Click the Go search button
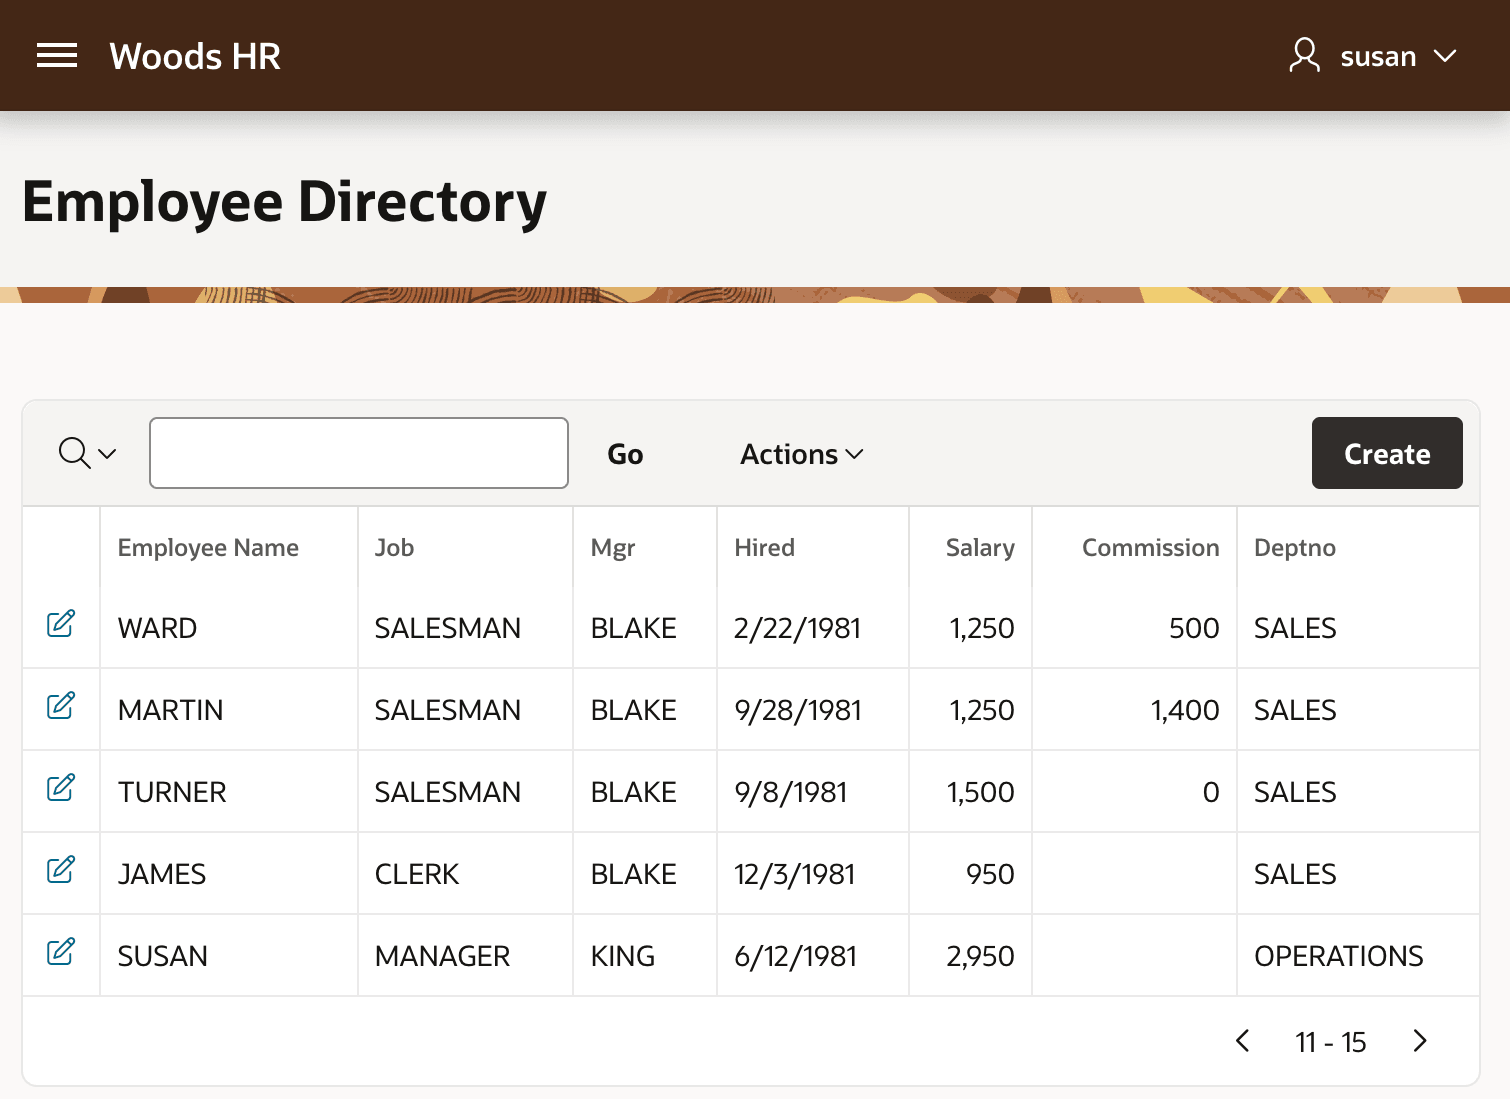 [625, 454]
